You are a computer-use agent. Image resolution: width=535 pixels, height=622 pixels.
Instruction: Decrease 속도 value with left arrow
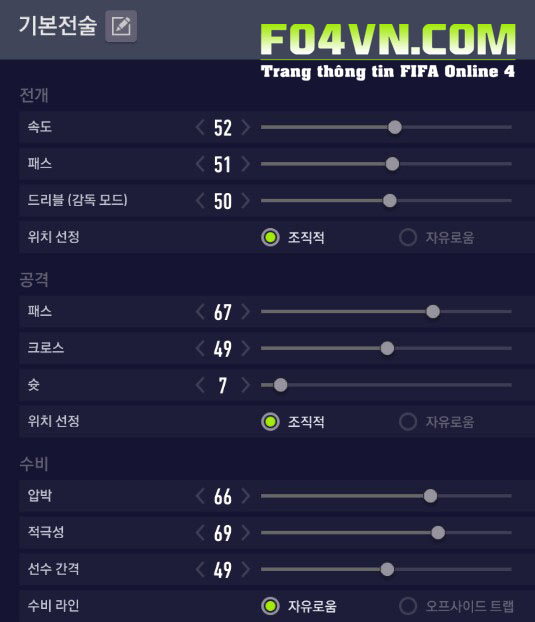tap(200, 127)
